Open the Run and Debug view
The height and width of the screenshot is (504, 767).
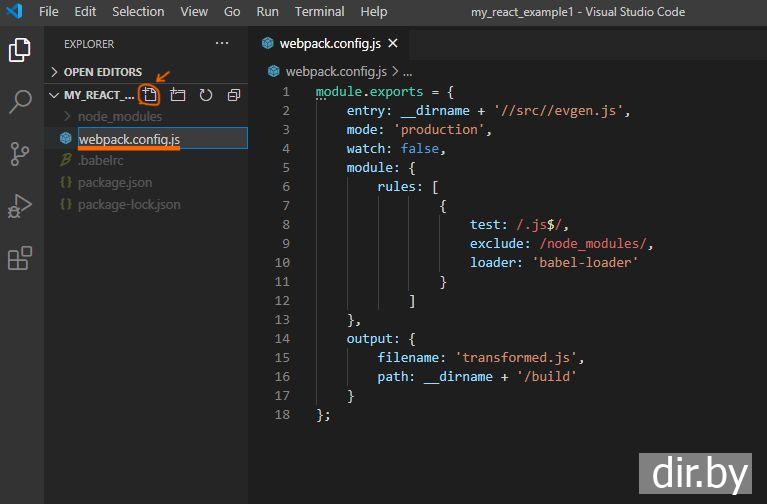pyautogui.click(x=20, y=205)
